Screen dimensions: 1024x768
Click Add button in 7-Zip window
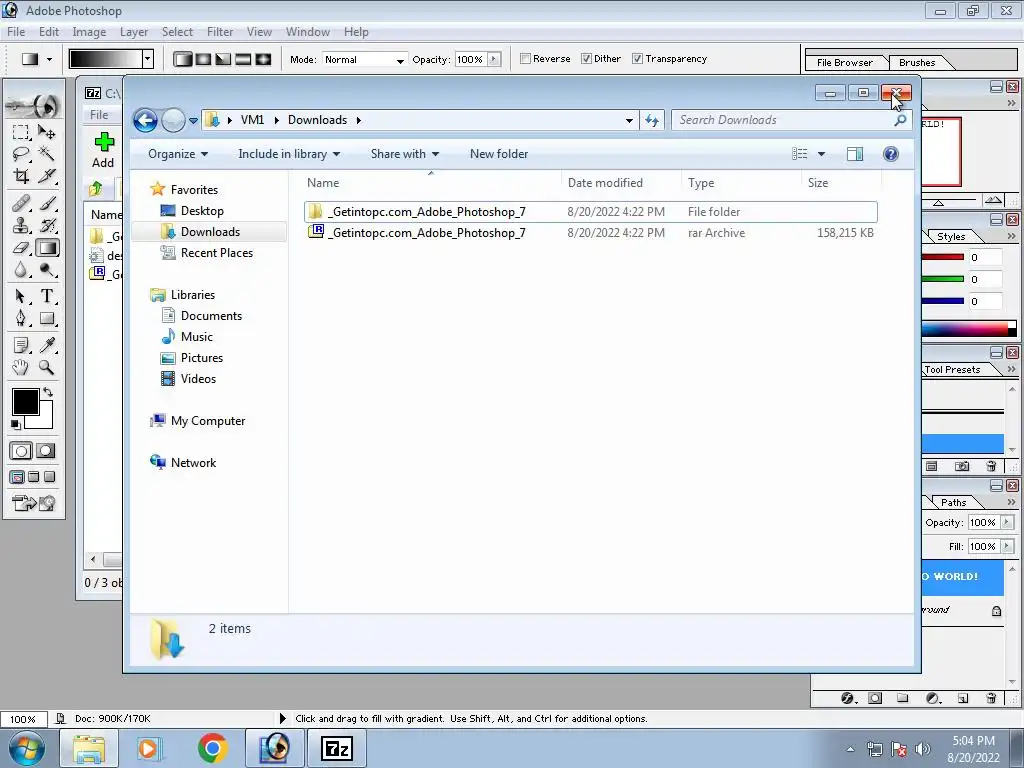(103, 150)
